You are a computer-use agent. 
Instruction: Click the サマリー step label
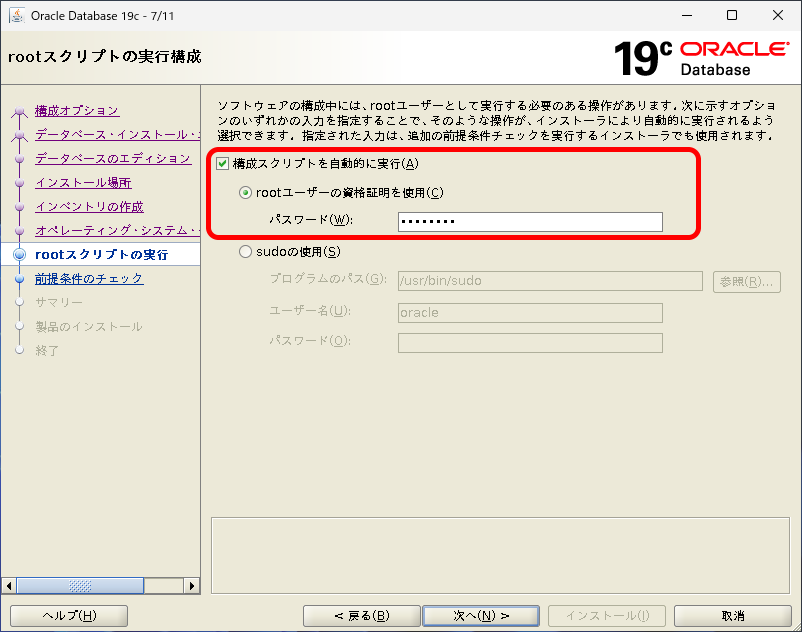59,303
